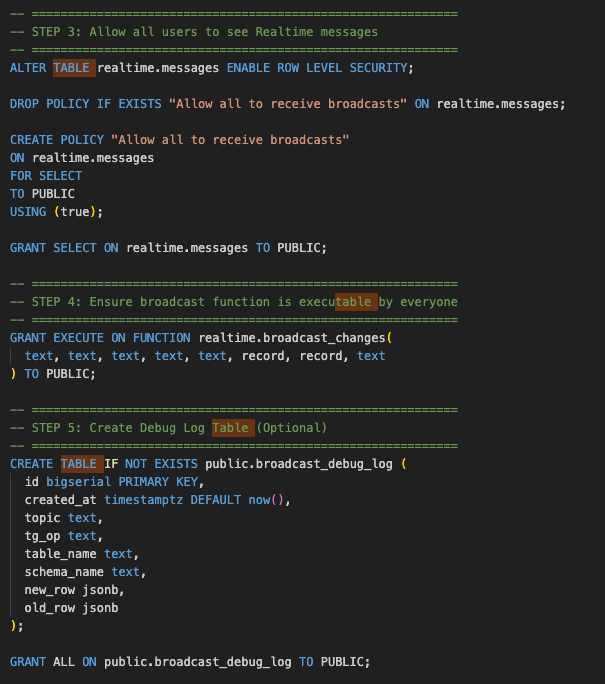Click the tg_op column name
Screen dimensions: 605x684
pyautogui.click(x=42, y=535)
